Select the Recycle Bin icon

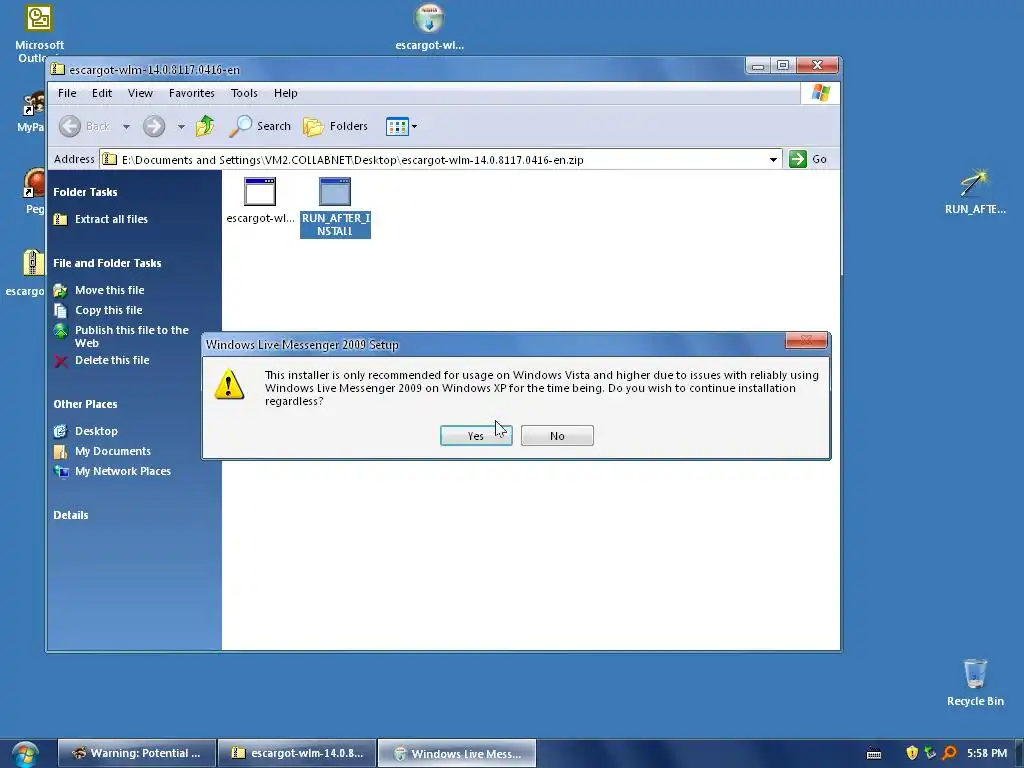pos(975,683)
